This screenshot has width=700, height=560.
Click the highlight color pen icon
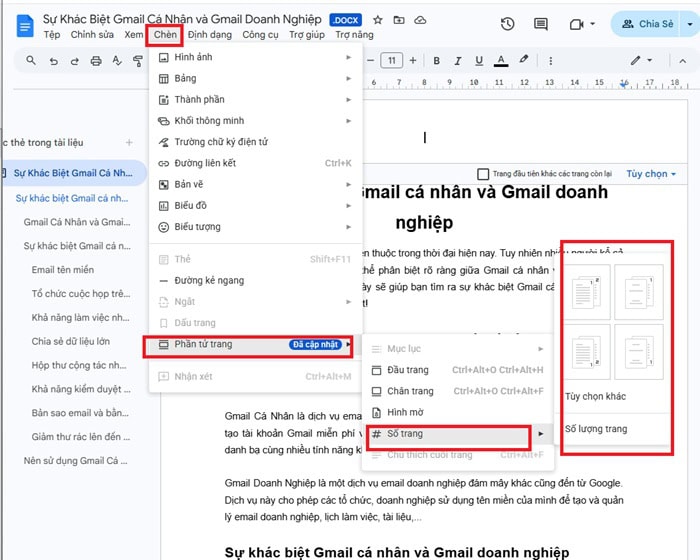pyautogui.click(x=523, y=61)
